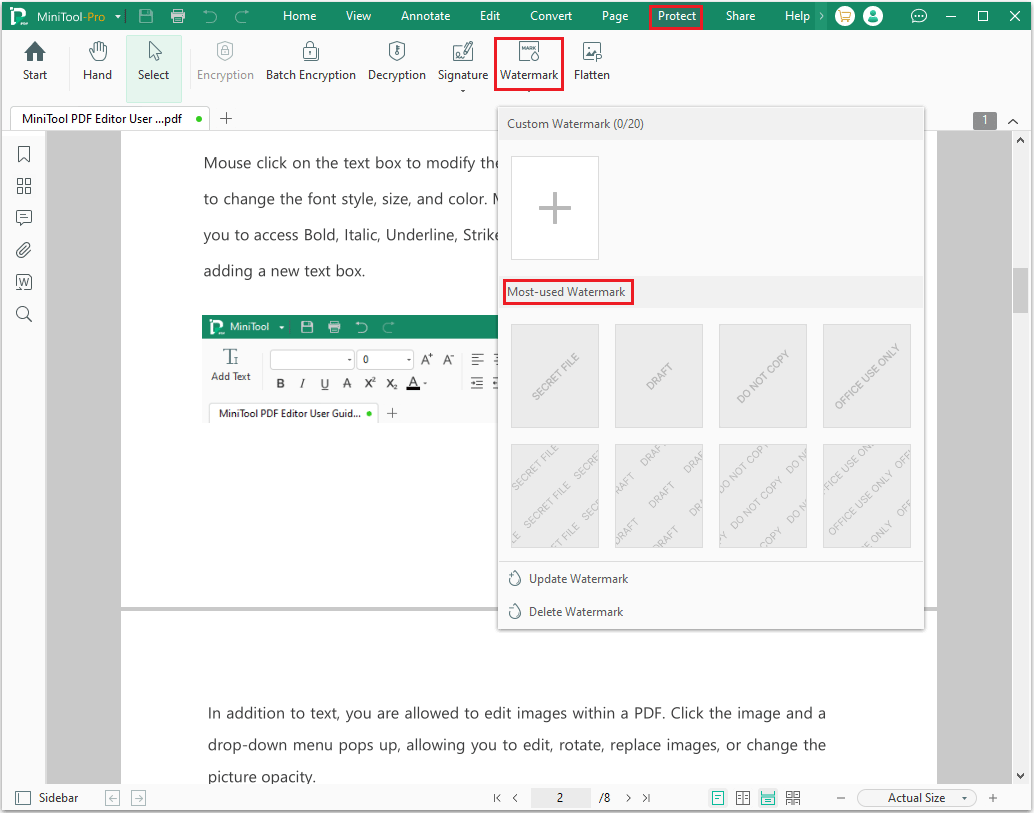Open the Convert menu
This screenshot has width=1034, height=813.
550,15
